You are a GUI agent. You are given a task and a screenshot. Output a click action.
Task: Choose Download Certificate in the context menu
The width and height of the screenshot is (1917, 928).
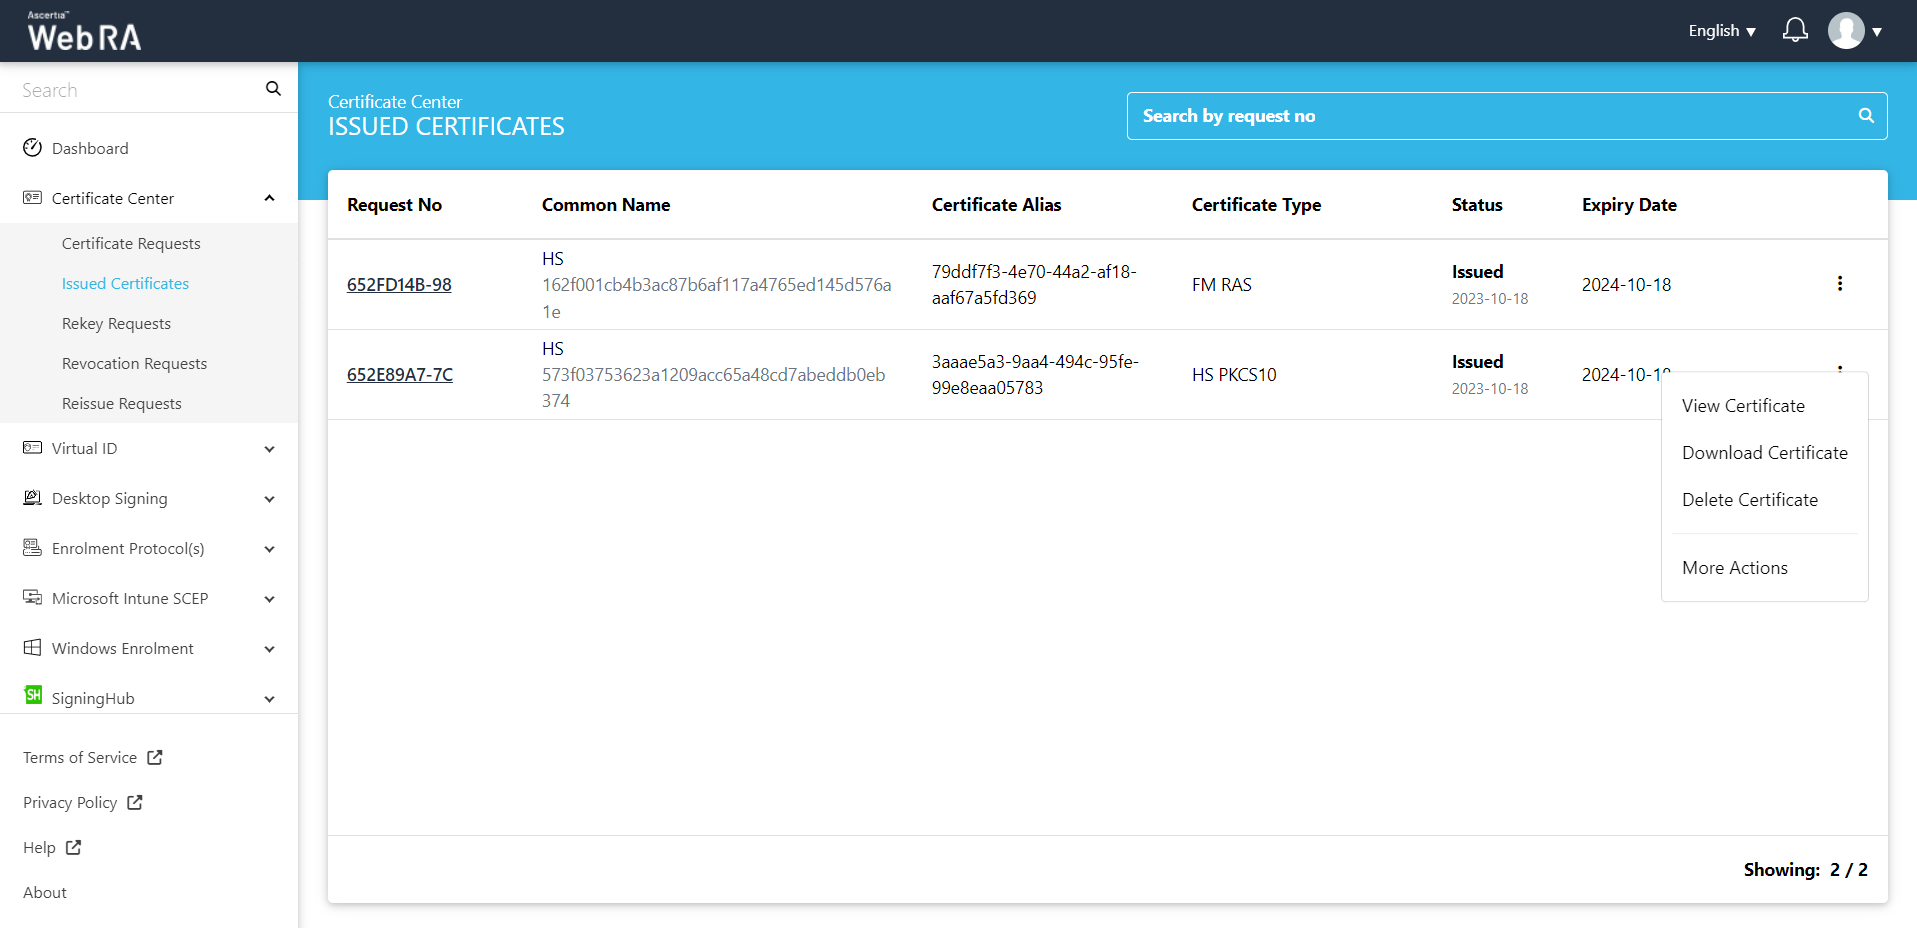point(1764,453)
